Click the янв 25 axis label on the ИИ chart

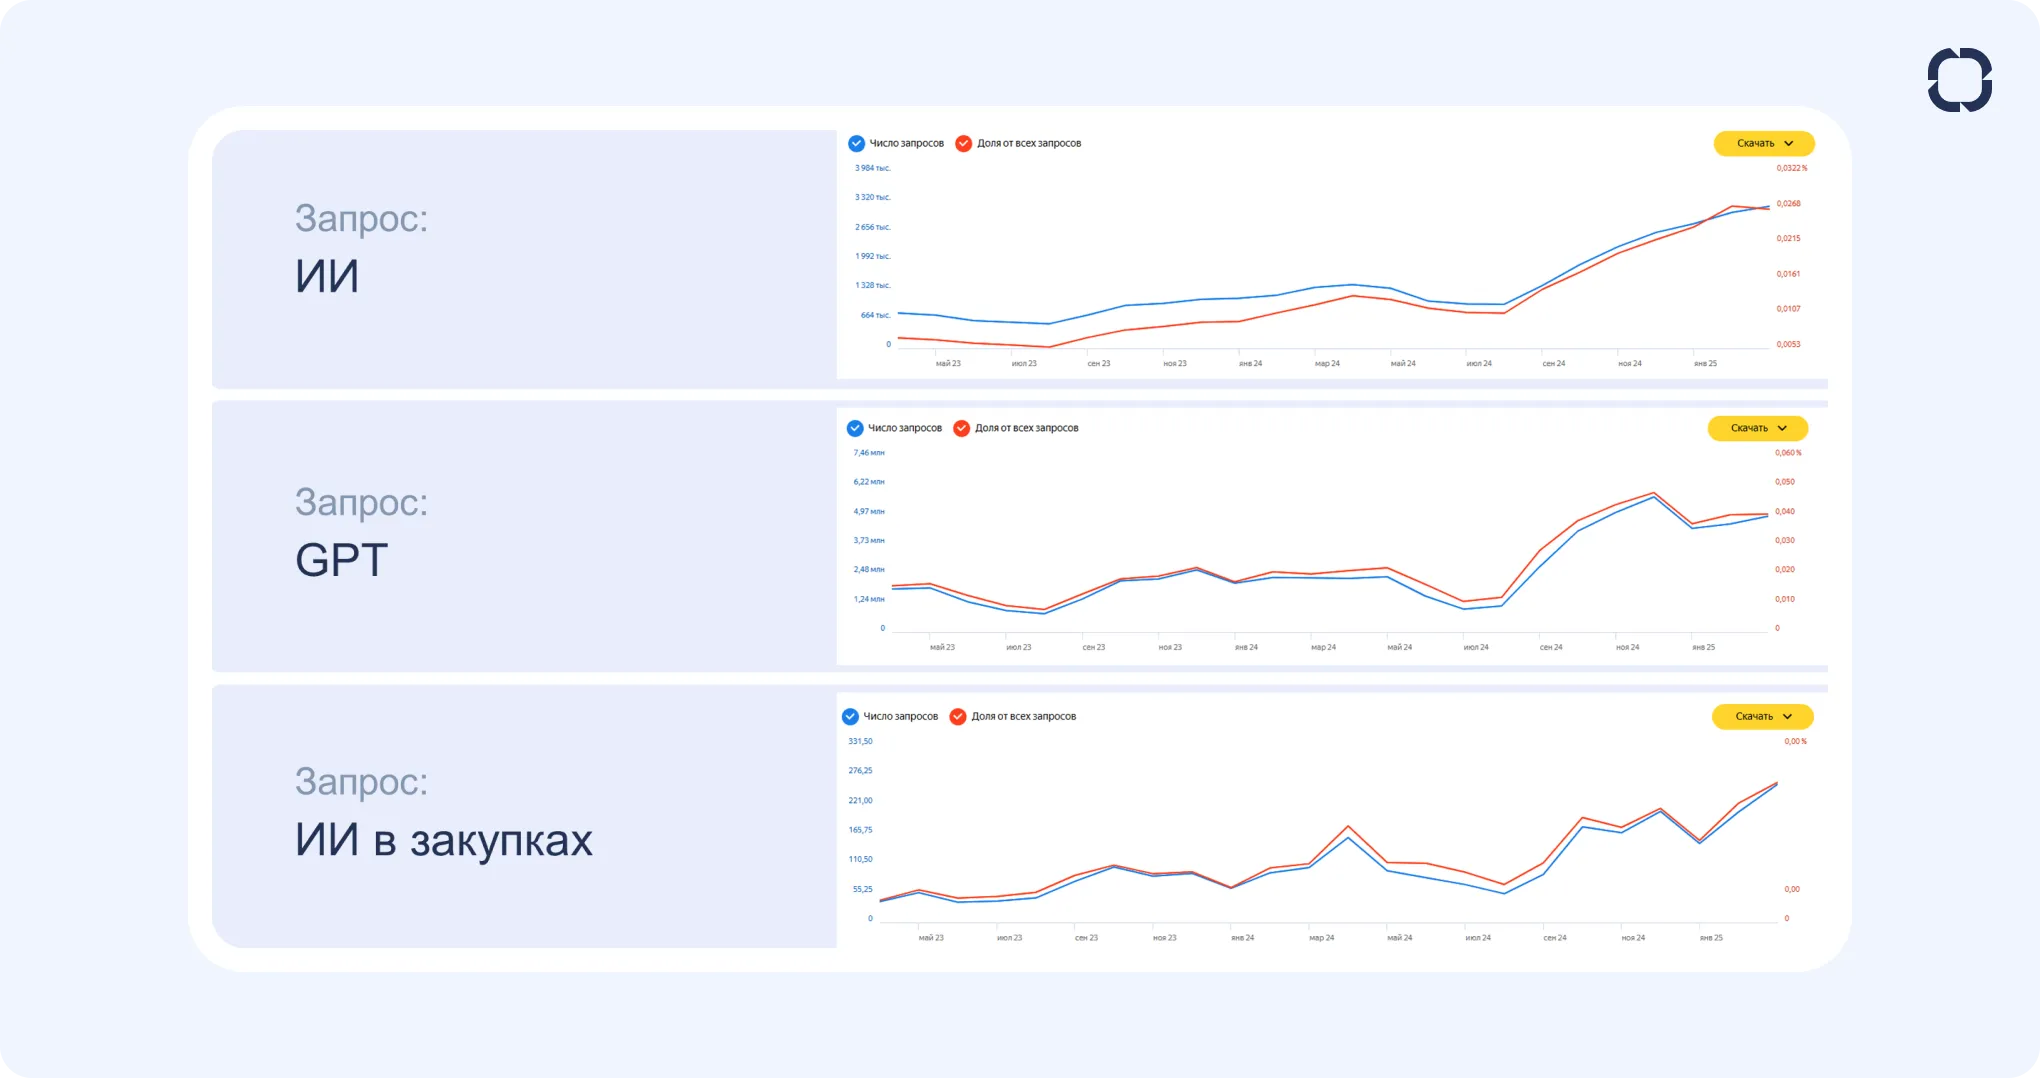(1704, 363)
